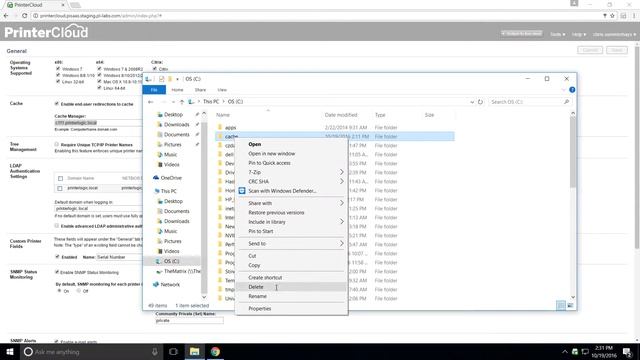Click the Explorer help question icon
640x360 pixels.
(x=572, y=90)
